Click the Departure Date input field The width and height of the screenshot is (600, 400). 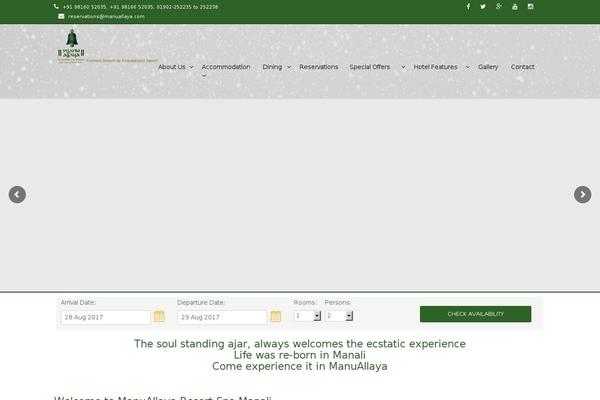click(x=222, y=317)
